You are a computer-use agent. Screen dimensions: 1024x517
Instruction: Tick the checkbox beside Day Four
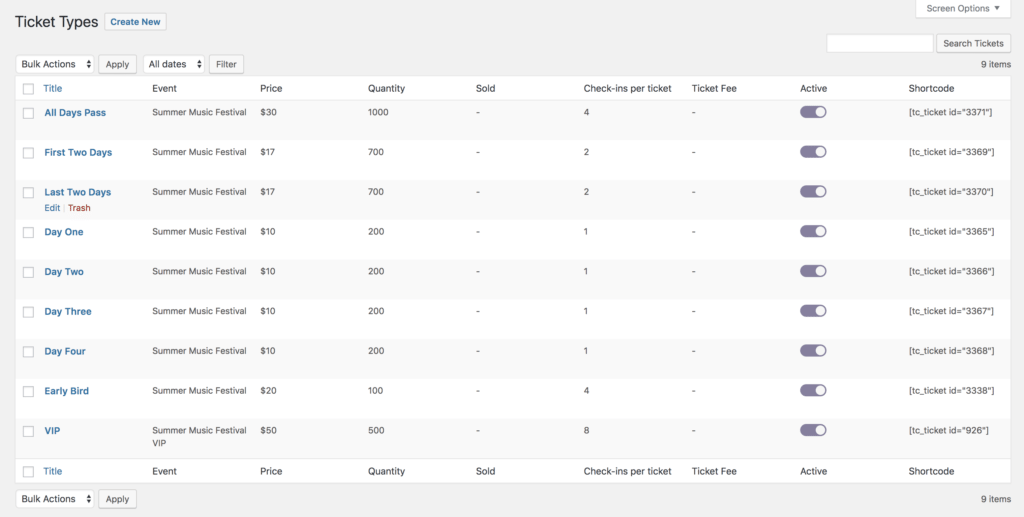[28, 352]
